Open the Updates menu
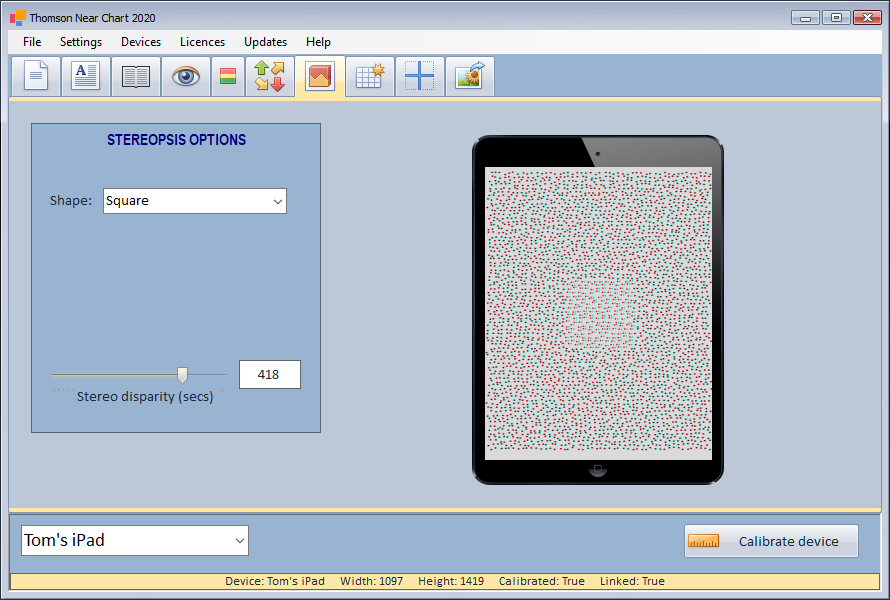The height and width of the screenshot is (600, 890). click(x=265, y=42)
